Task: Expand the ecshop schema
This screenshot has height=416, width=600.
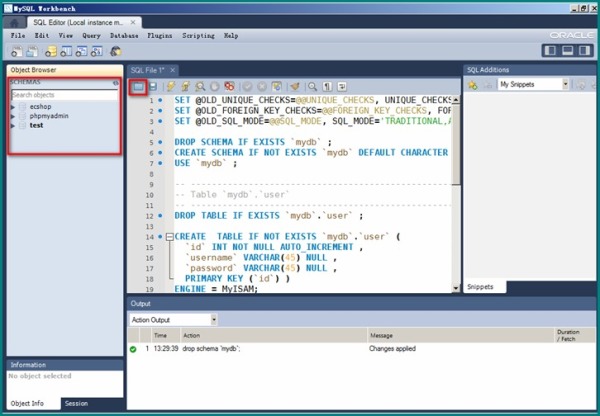Action: coord(13,107)
